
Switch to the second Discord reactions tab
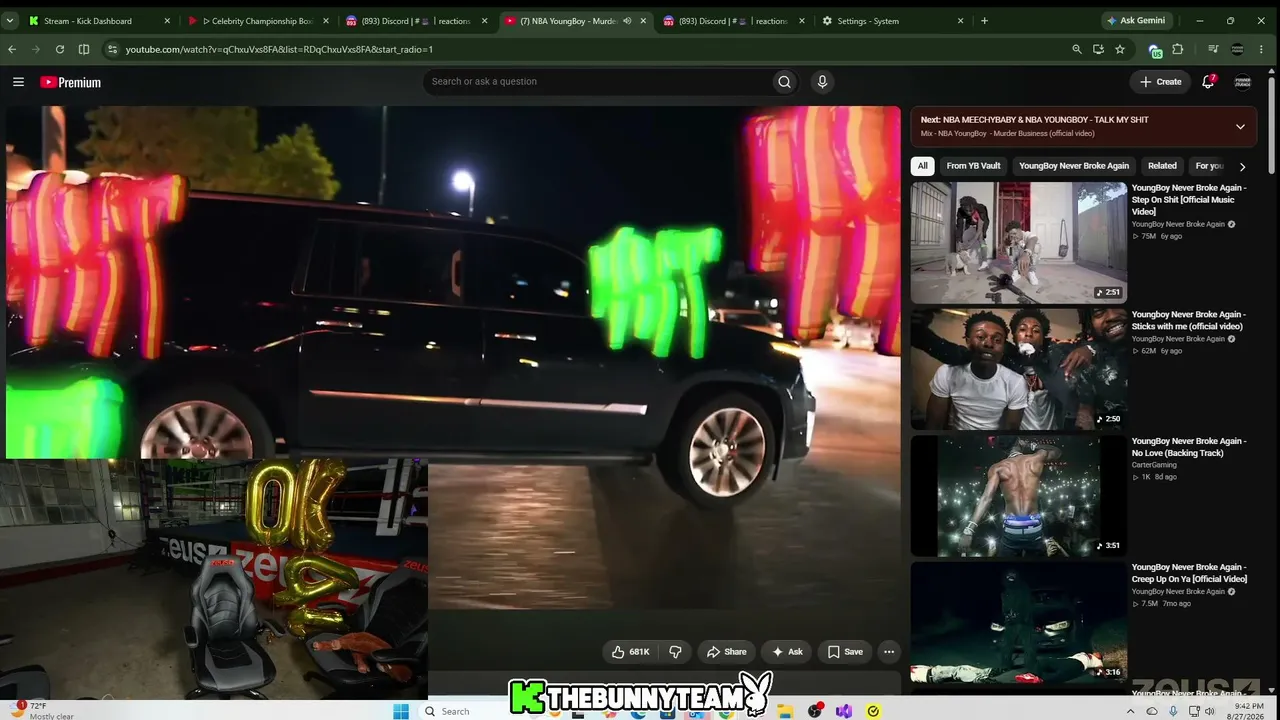(x=733, y=20)
